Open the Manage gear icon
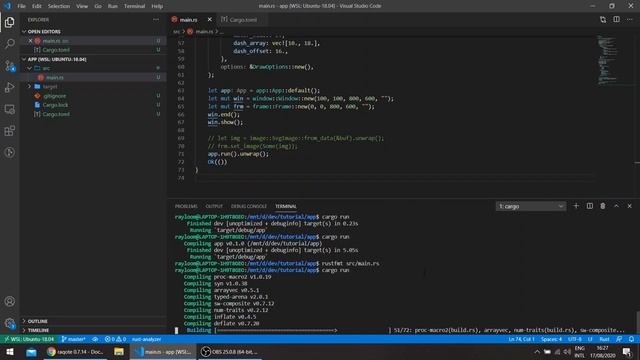The image size is (640, 360). [x=9, y=323]
